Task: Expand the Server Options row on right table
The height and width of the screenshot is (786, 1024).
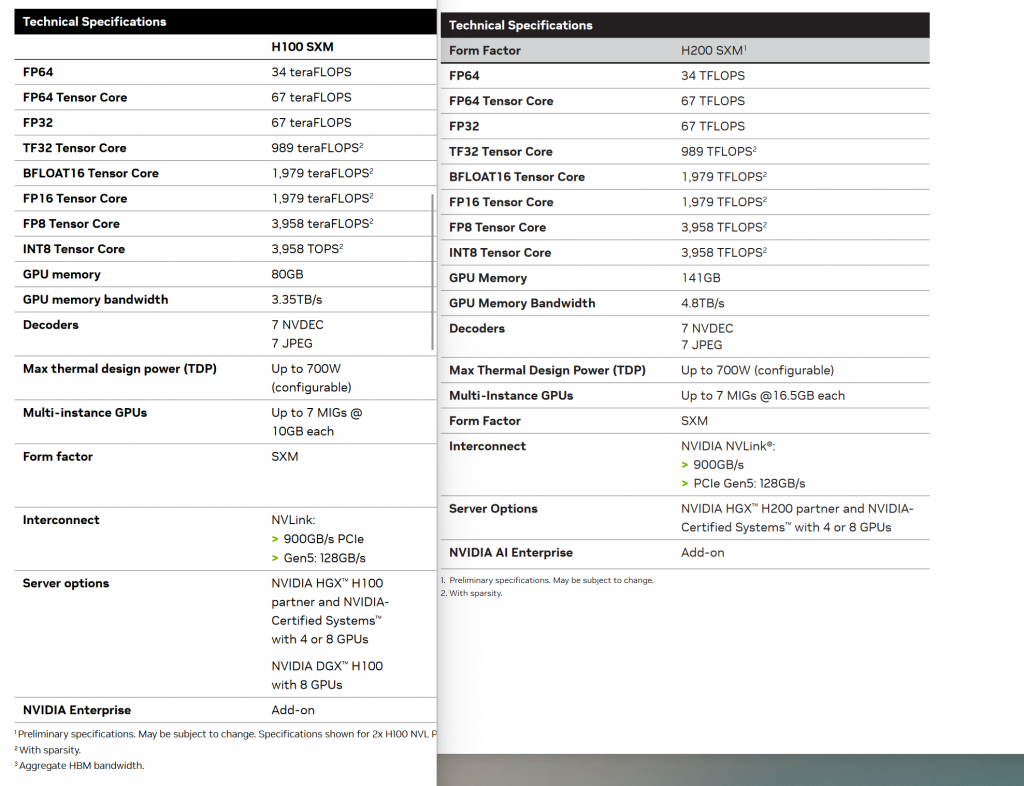Action: 494,509
